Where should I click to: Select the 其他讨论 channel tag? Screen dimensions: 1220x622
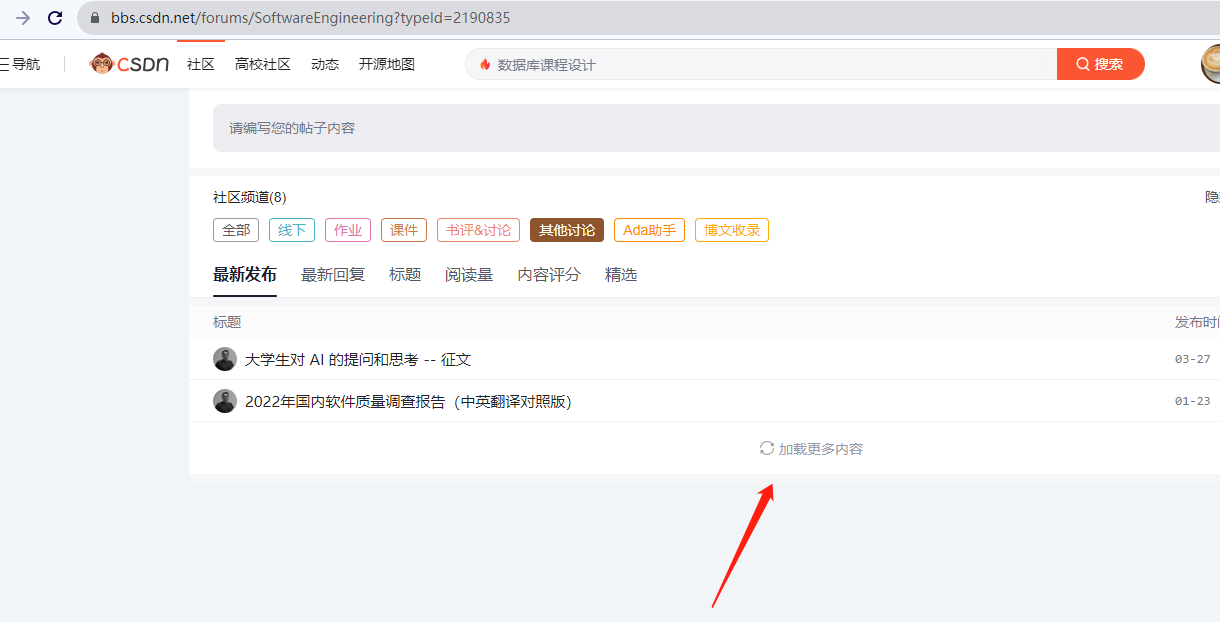tap(567, 230)
